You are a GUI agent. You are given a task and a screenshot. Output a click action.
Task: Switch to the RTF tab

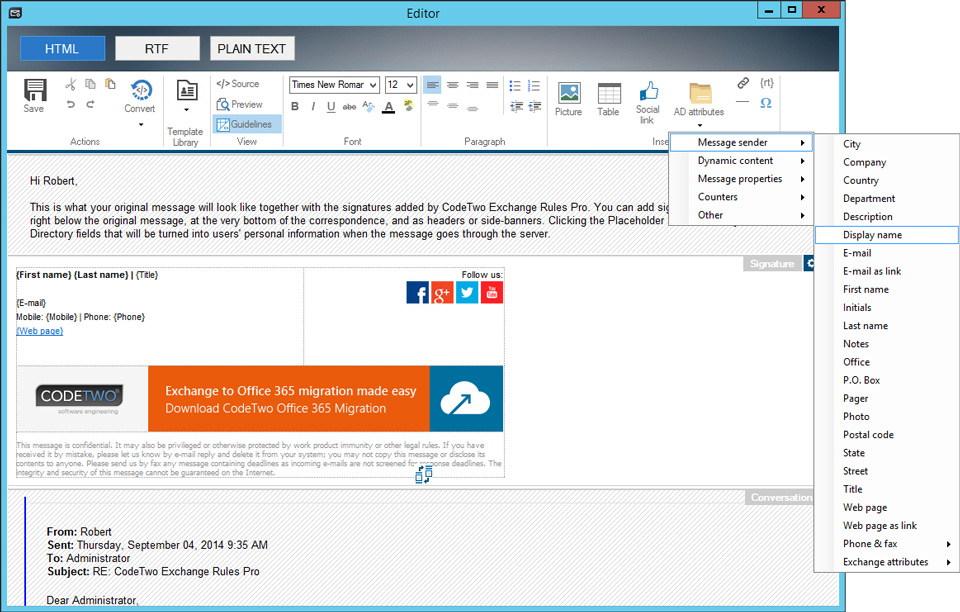pos(157,49)
